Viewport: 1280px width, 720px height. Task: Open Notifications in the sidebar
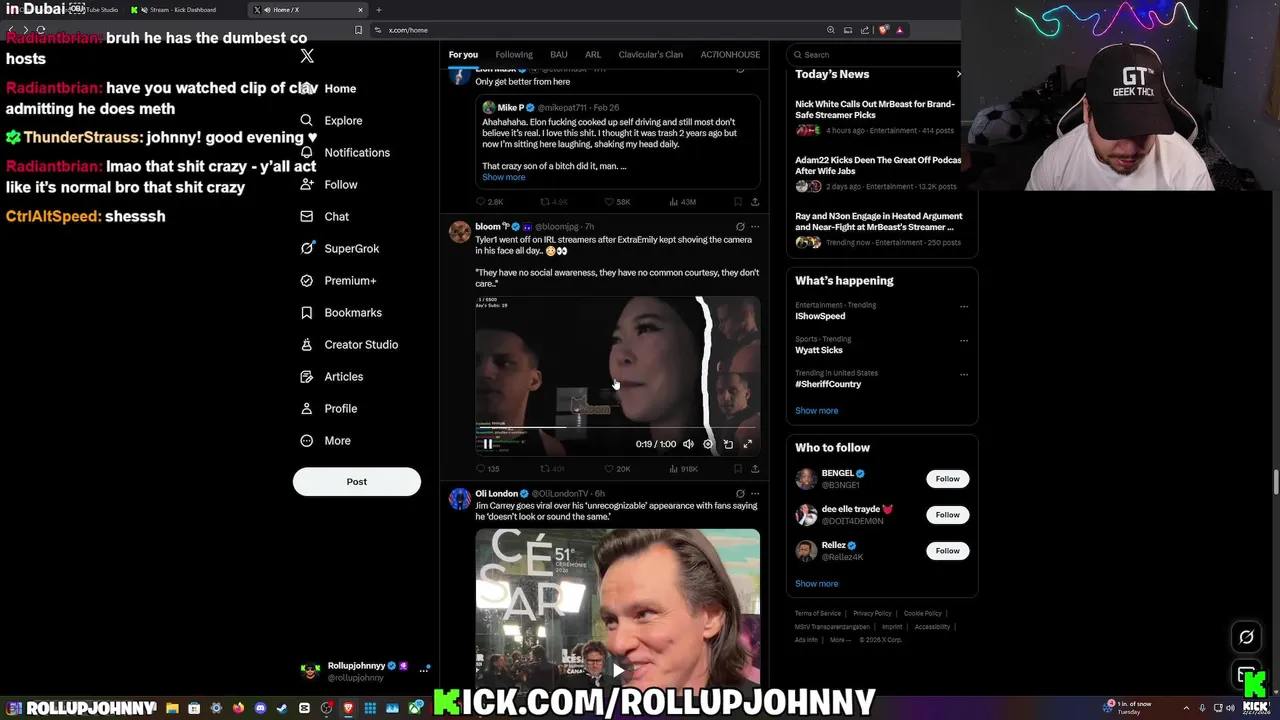click(345, 153)
